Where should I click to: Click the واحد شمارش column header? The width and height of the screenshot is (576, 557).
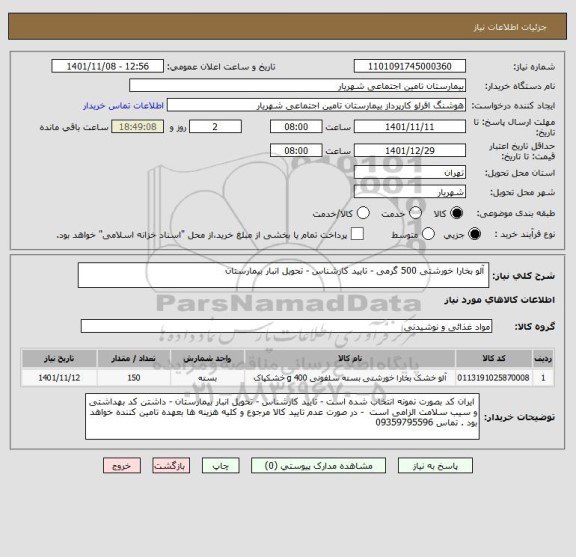click(207, 358)
